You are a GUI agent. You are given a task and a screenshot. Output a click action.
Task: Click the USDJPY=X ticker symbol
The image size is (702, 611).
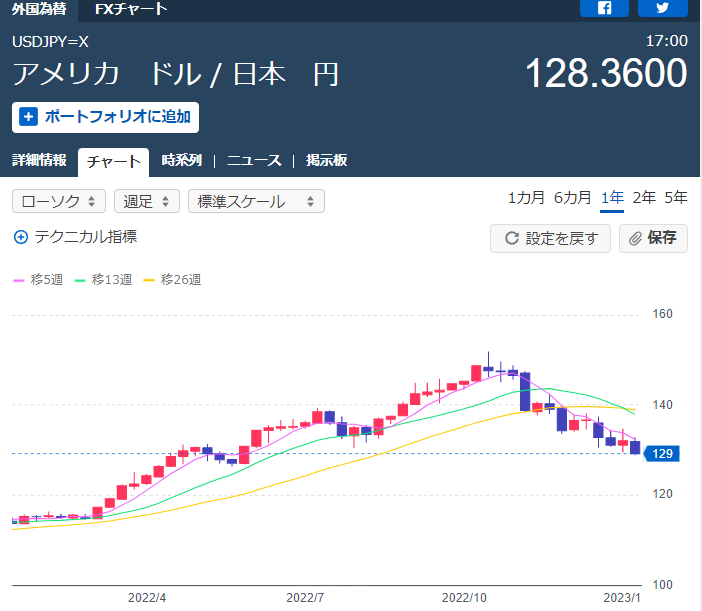[50, 42]
